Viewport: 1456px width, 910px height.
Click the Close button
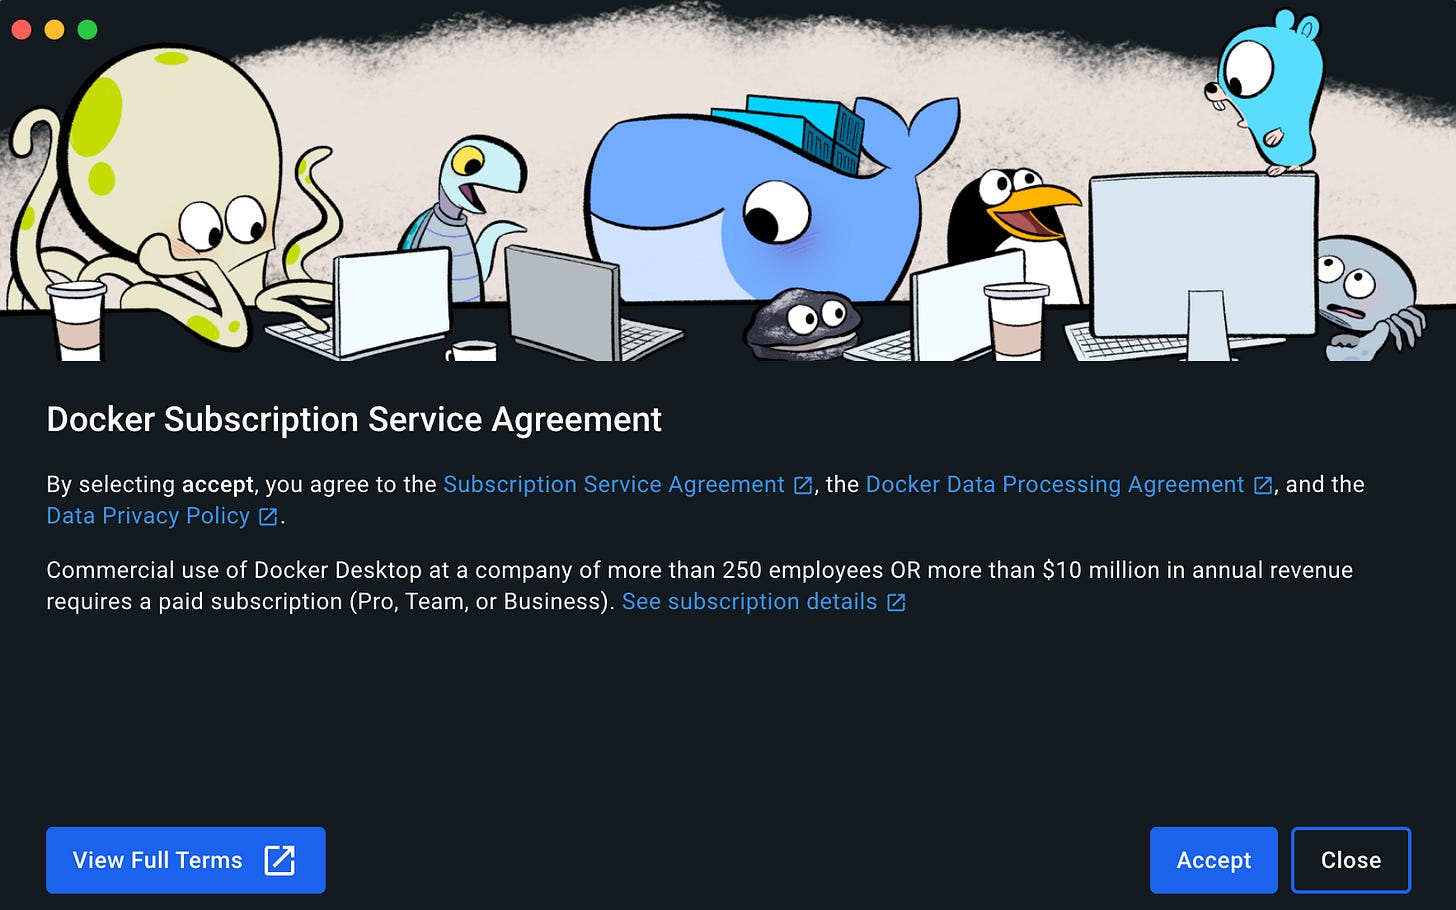click(1351, 859)
